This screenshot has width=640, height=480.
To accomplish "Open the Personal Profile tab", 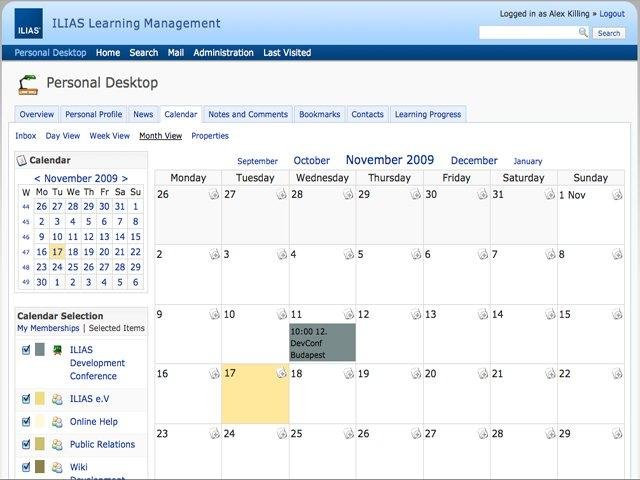I will [93, 114].
